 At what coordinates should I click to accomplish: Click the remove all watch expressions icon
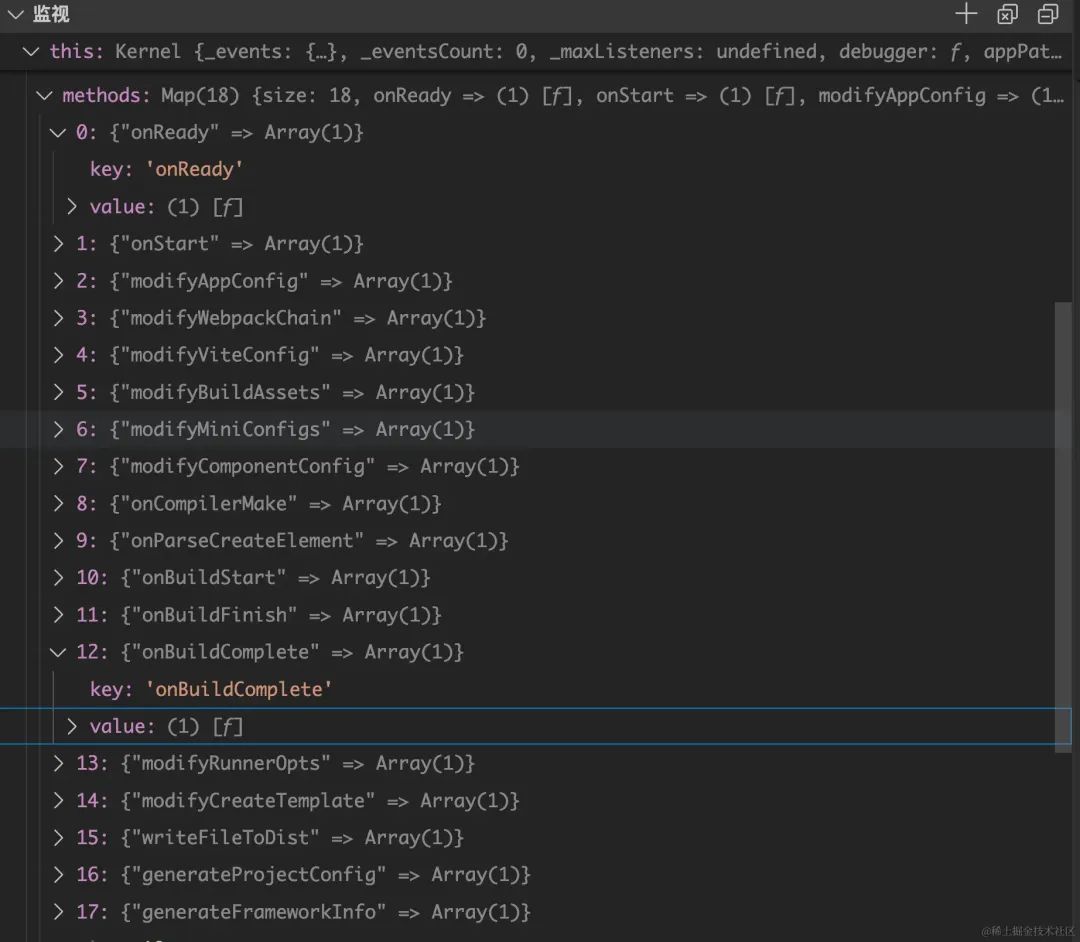point(1007,14)
